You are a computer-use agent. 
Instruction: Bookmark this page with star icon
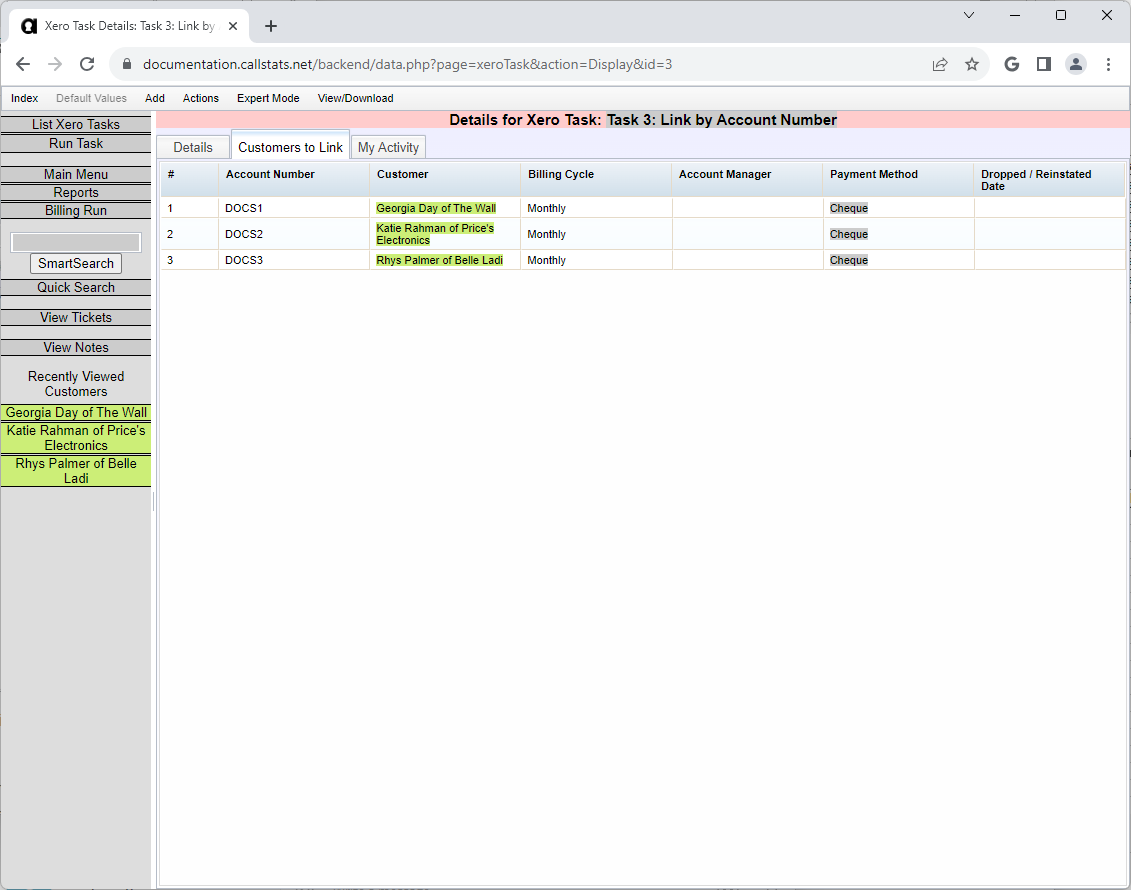tap(971, 64)
